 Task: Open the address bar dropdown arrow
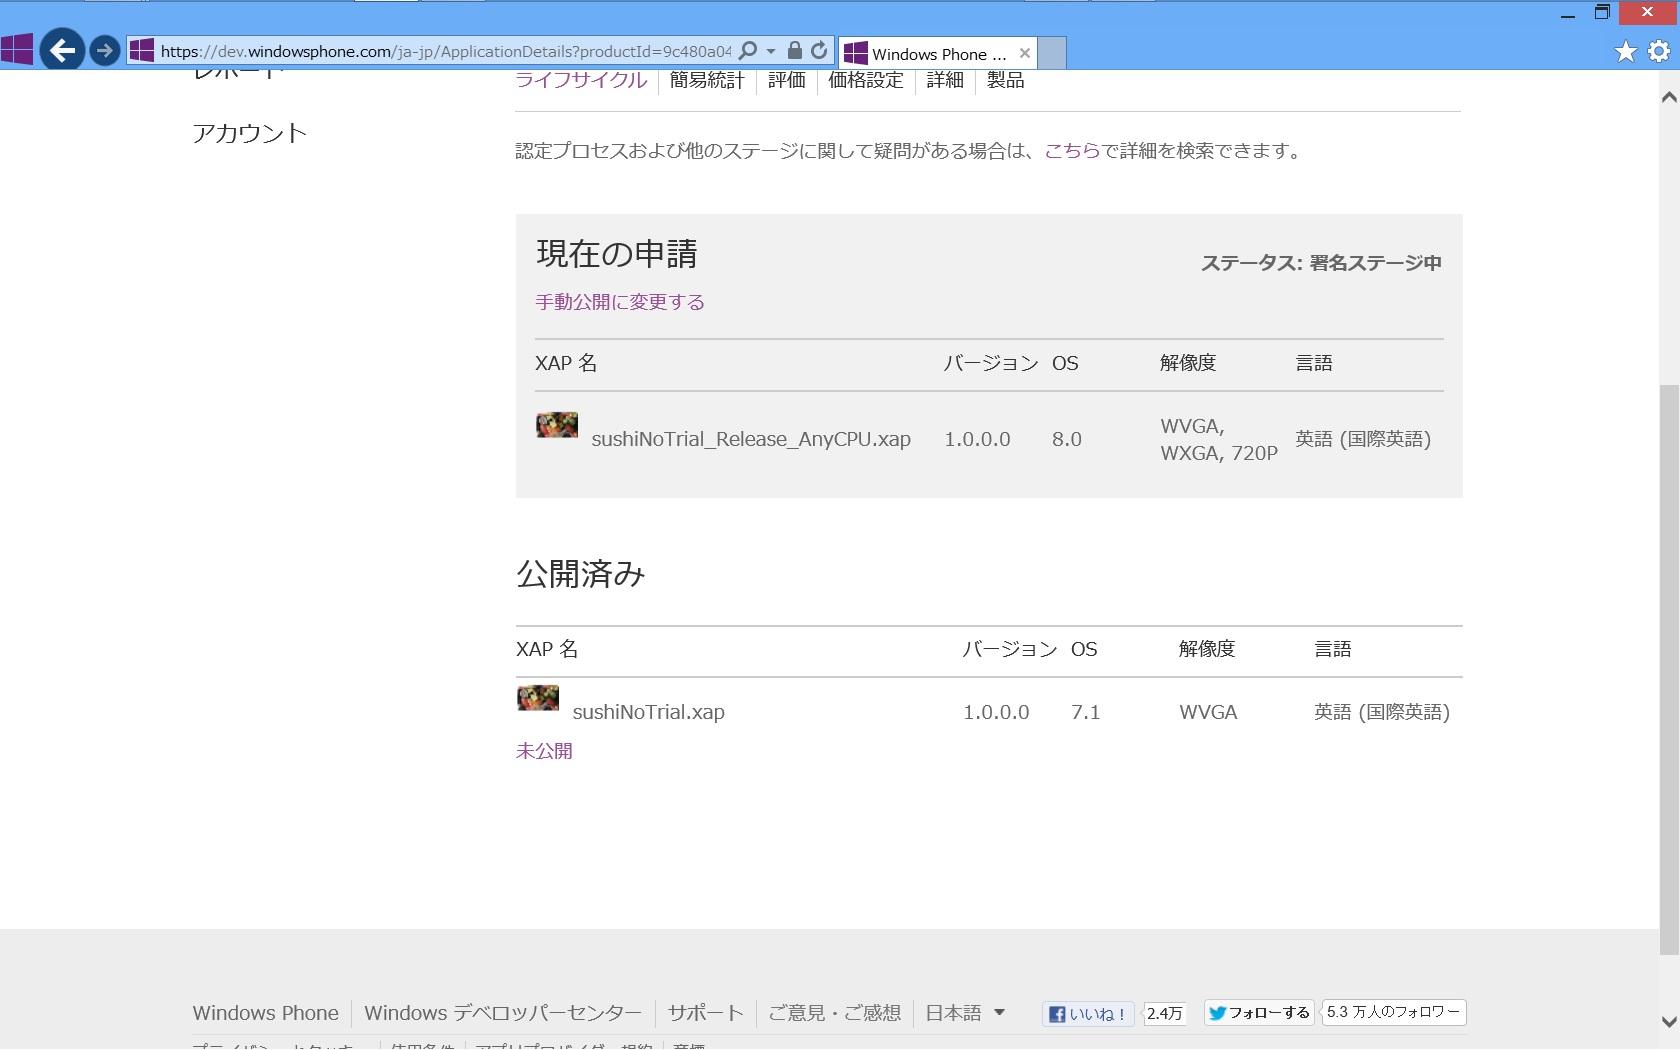pyautogui.click(x=770, y=51)
